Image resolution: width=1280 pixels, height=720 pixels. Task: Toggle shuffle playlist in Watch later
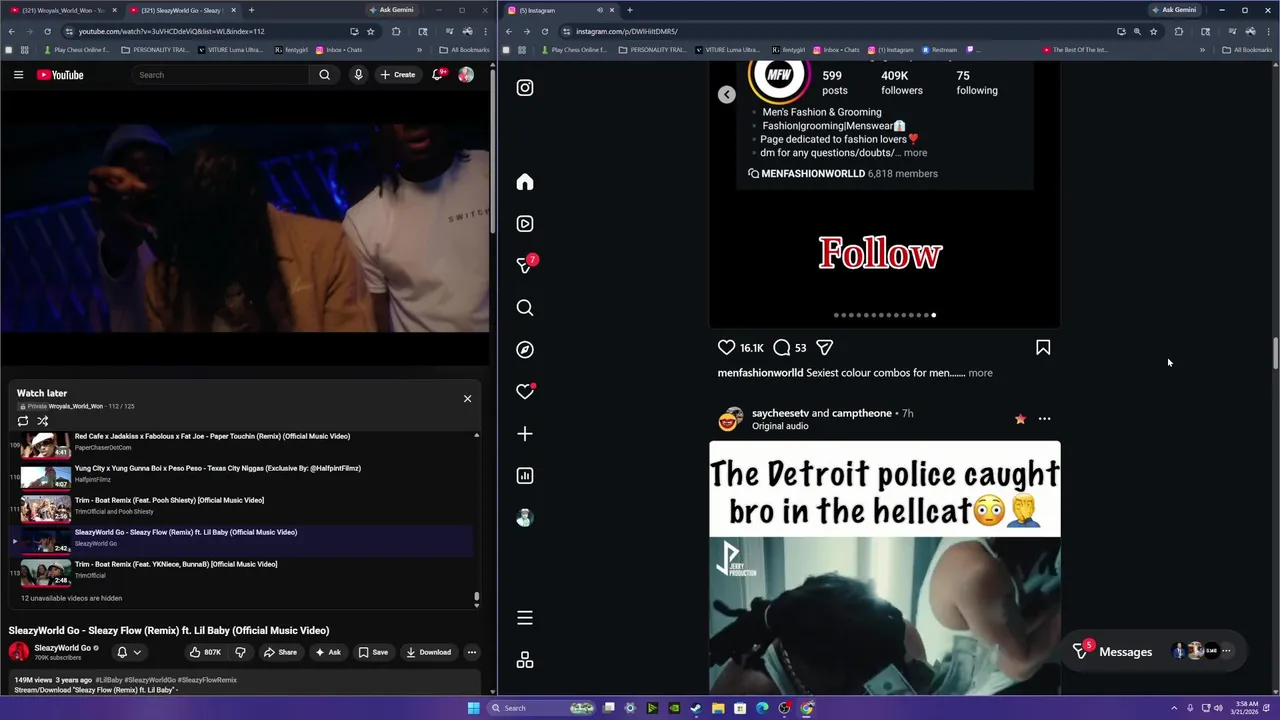pyautogui.click(x=42, y=421)
